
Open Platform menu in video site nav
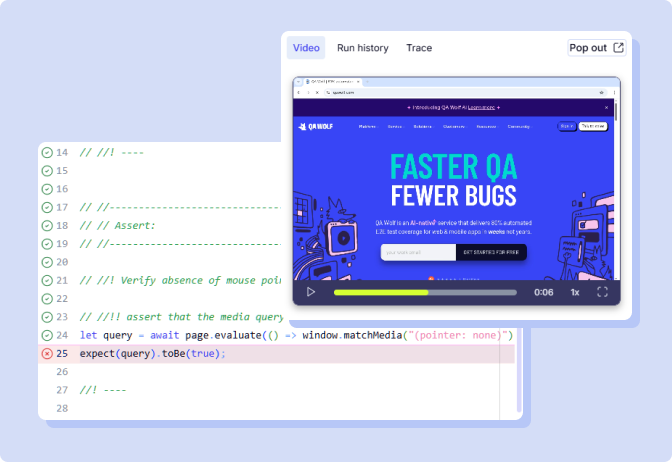click(368, 126)
